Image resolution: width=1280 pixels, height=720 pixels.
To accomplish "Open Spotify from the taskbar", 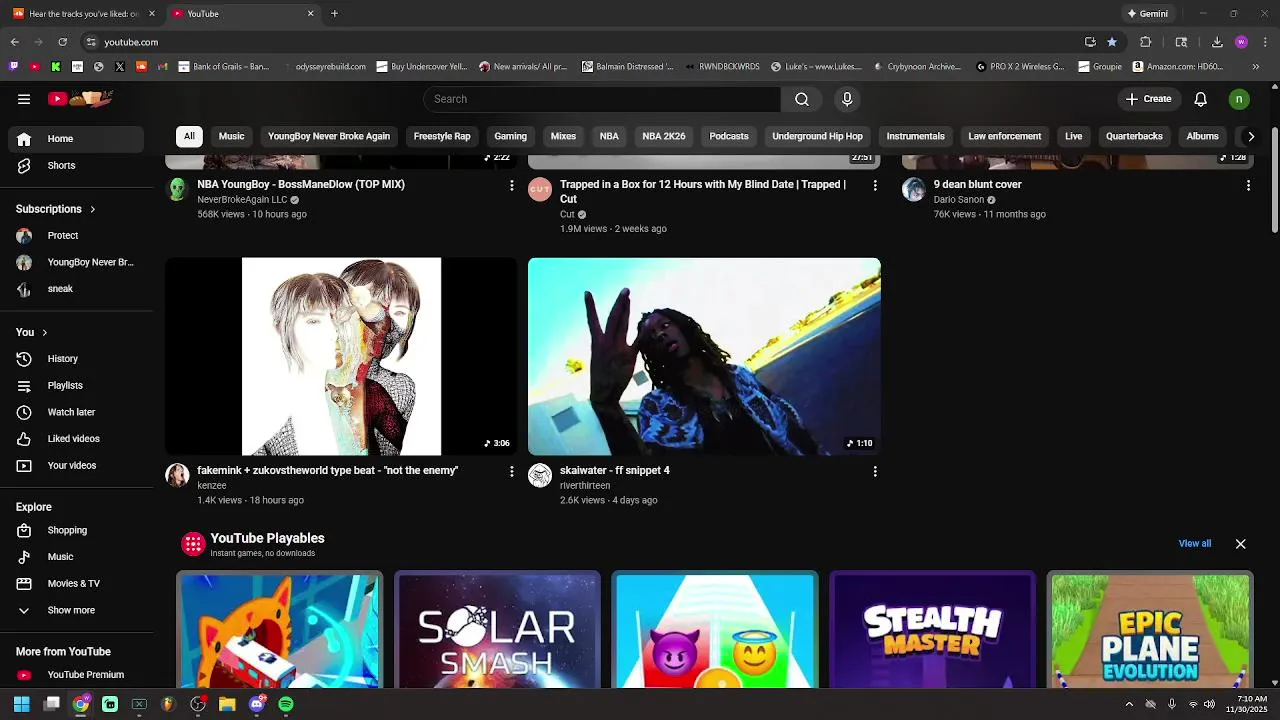I will pyautogui.click(x=286, y=704).
